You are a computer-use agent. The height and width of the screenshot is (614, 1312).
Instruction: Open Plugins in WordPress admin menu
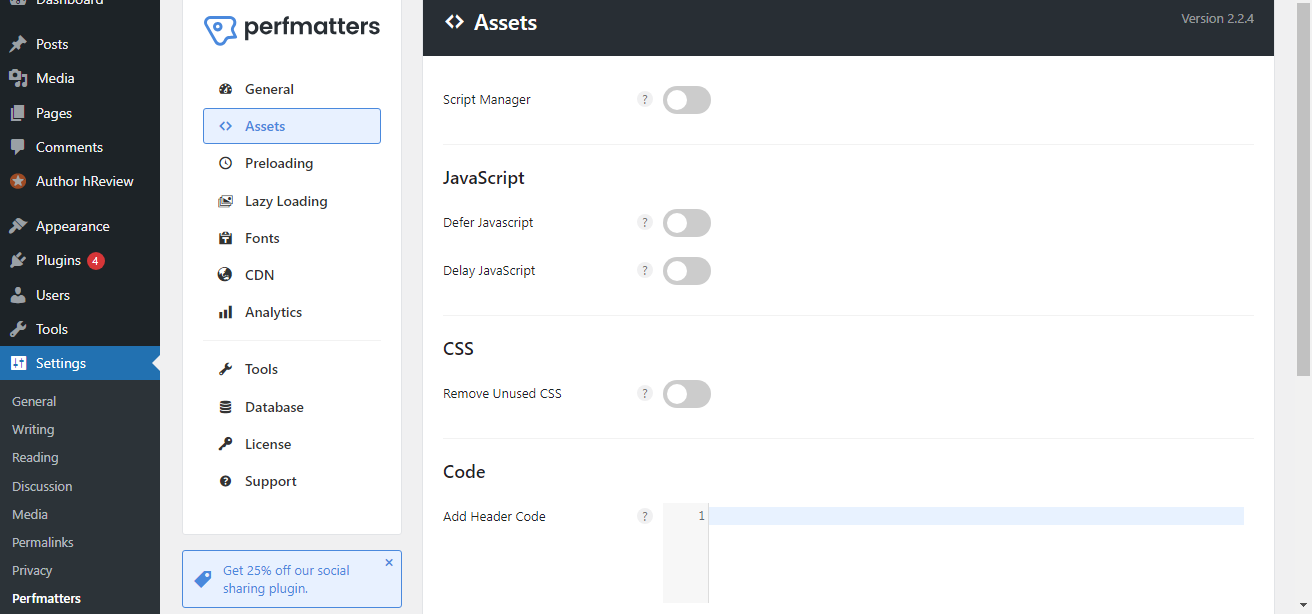click(58, 260)
